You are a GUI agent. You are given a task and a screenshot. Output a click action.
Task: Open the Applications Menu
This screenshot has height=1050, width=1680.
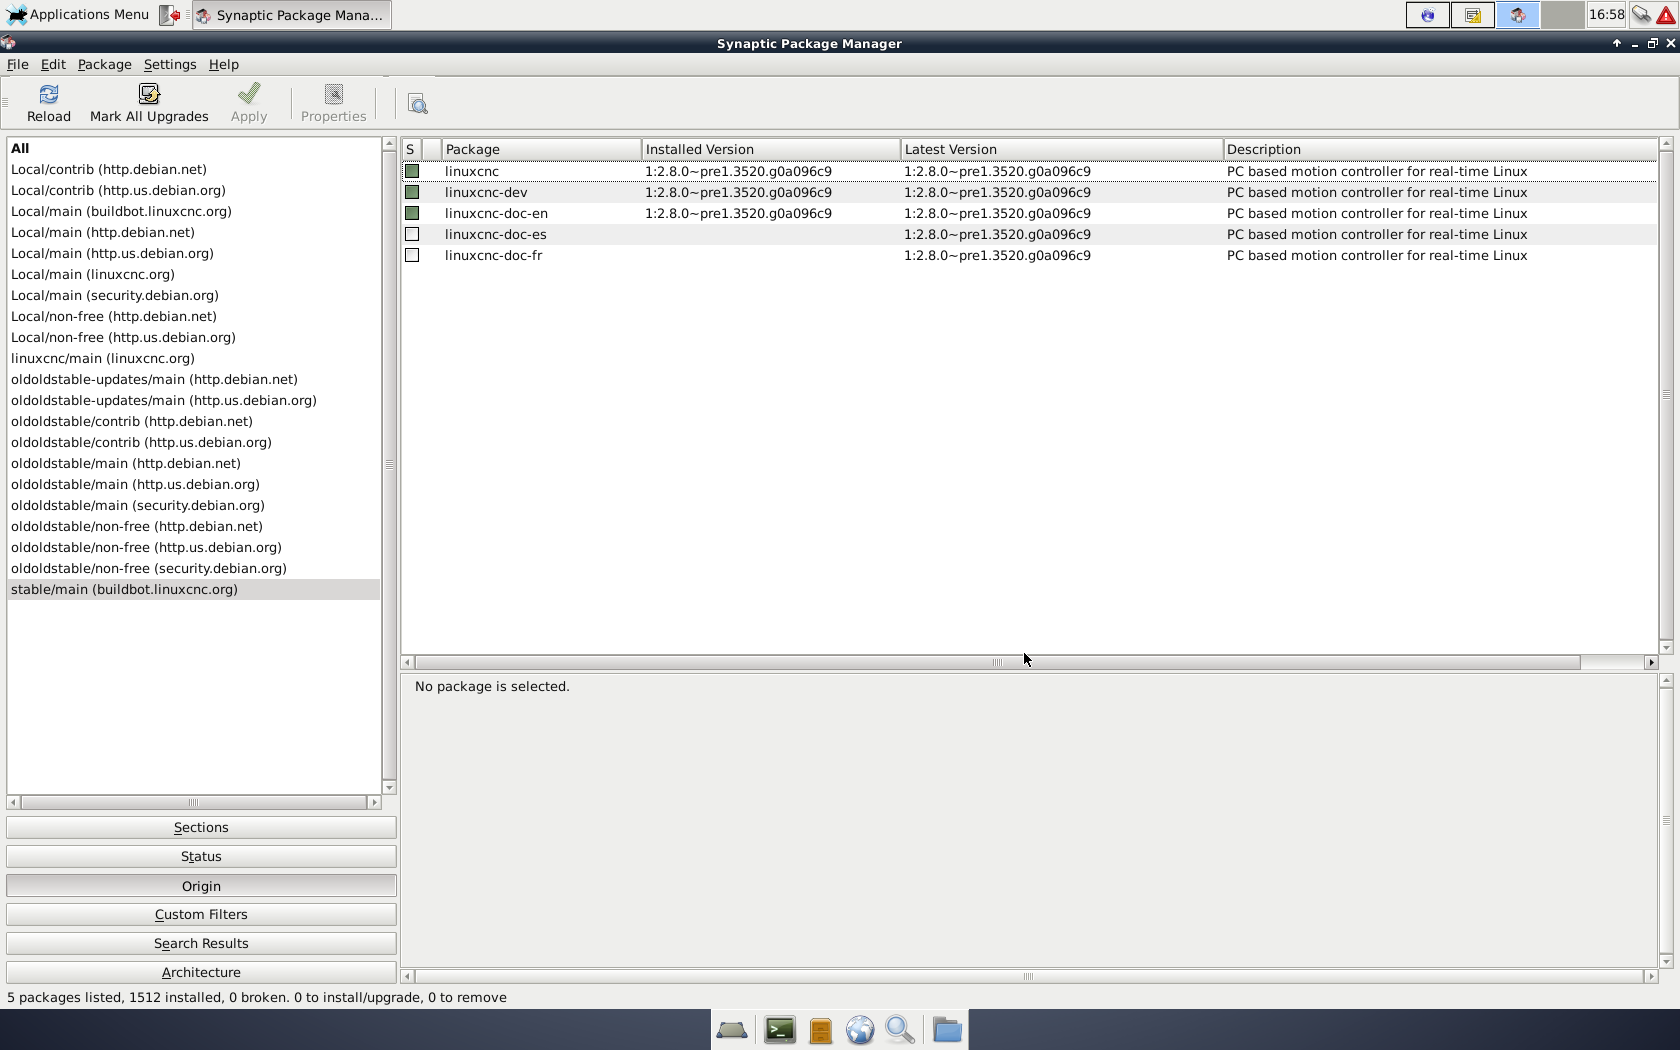click(78, 15)
